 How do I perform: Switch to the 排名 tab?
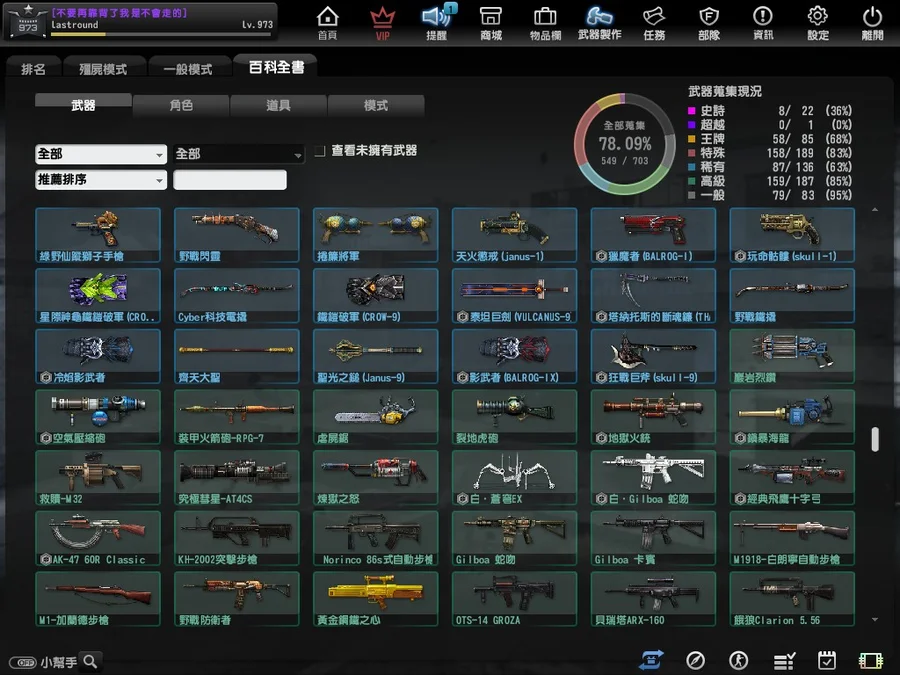[33, 69]
